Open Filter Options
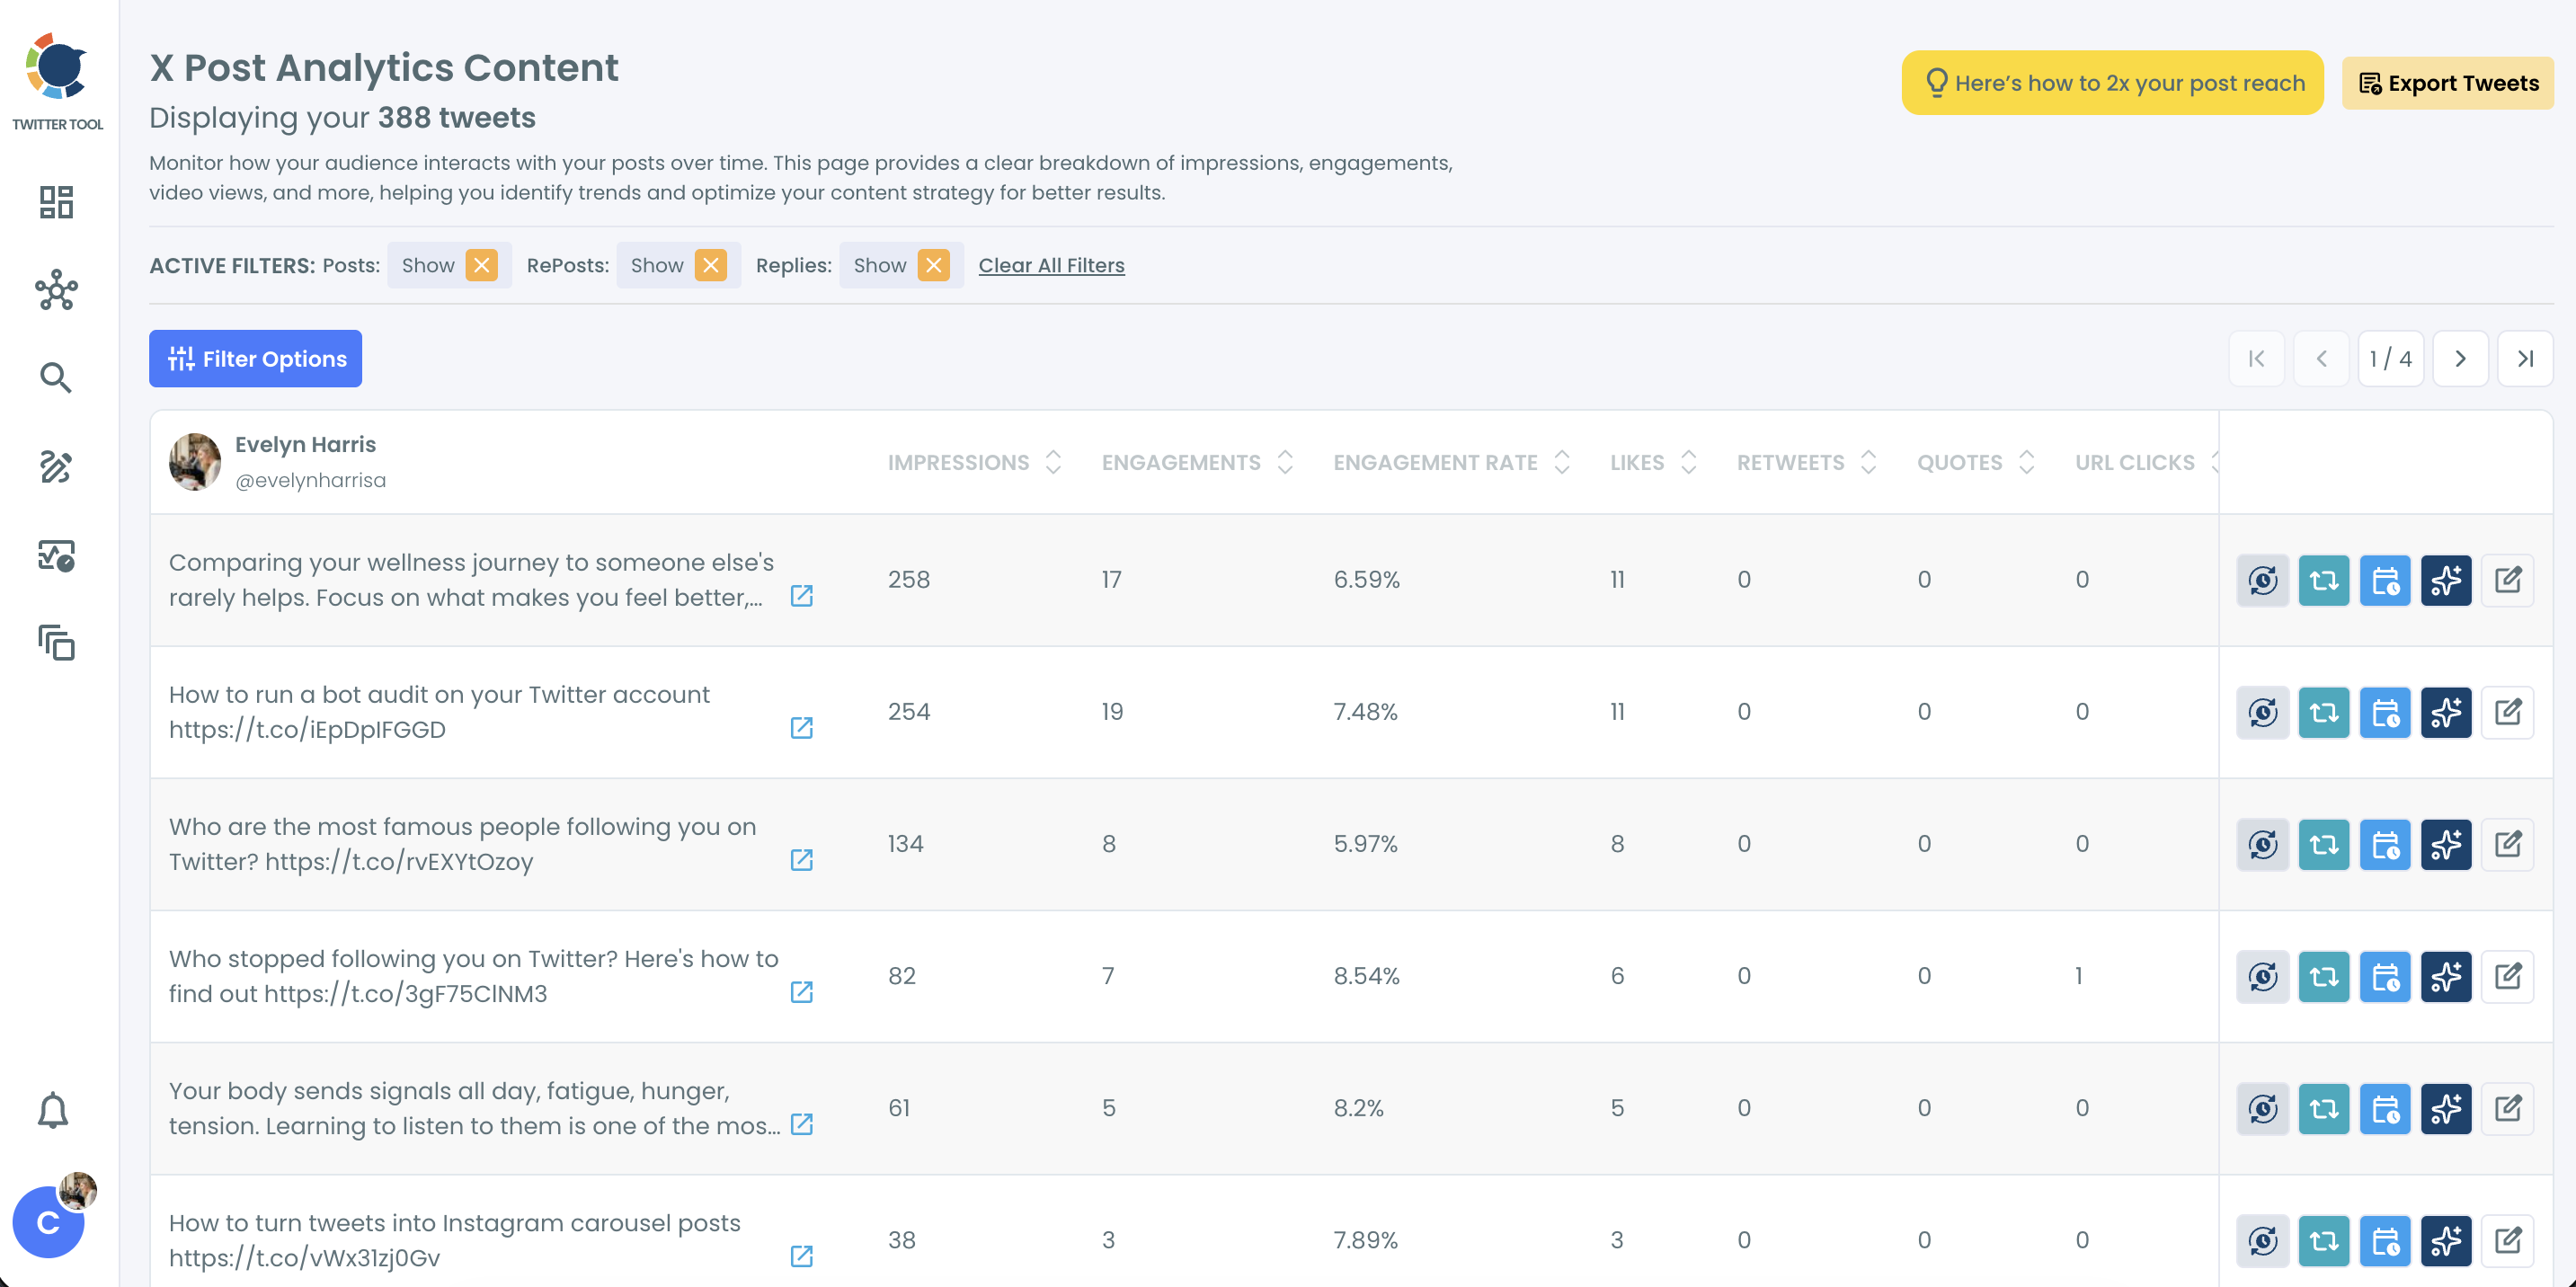The image size is (2576, 1287). coord(255,358)
